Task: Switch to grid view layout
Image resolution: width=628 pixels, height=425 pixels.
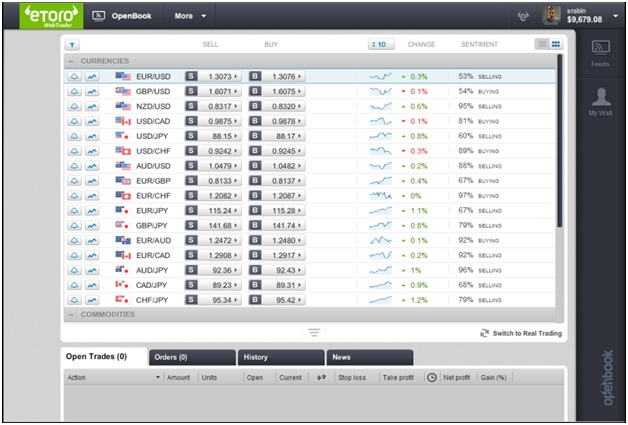Action: pyautogui.click(x=556, y=44)
